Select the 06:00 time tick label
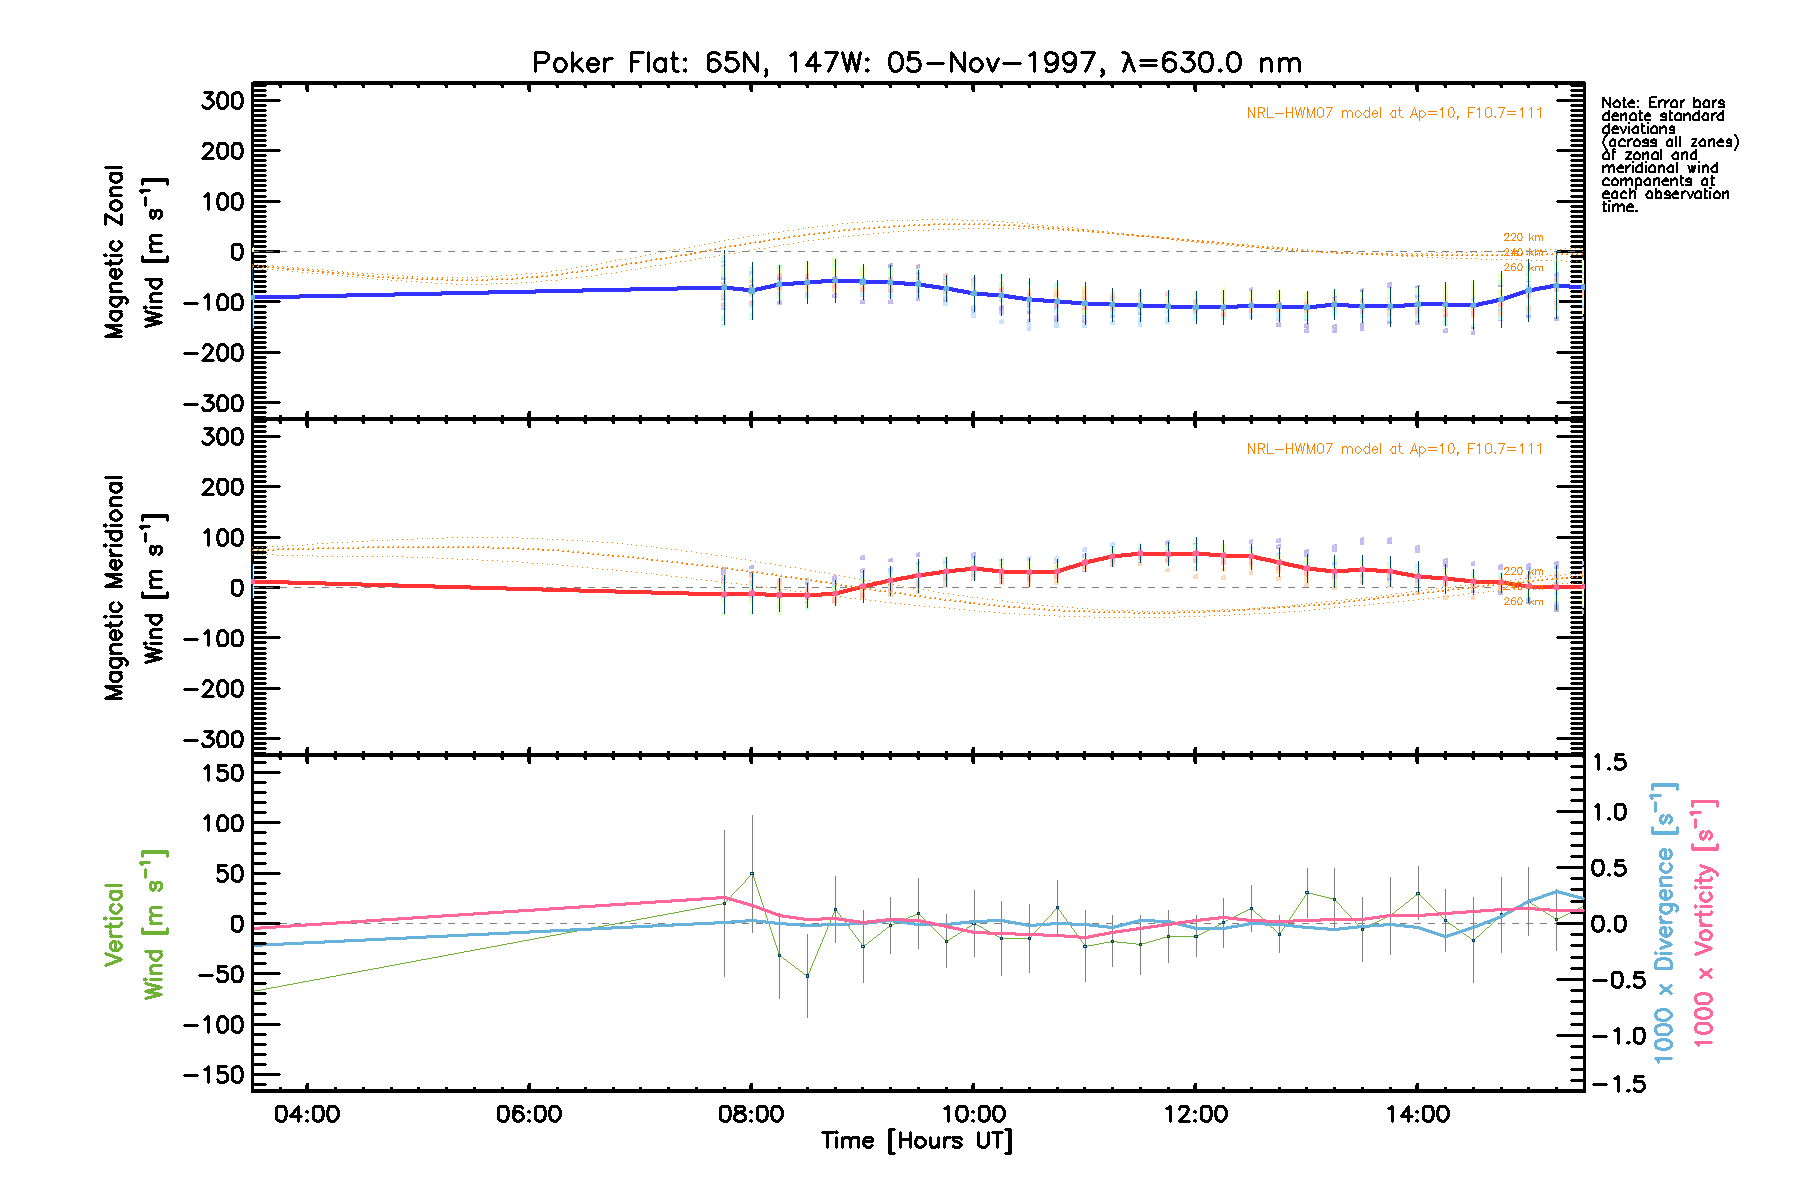Viewport: 1800px width, 1200px height. [x=528, y=1115]
